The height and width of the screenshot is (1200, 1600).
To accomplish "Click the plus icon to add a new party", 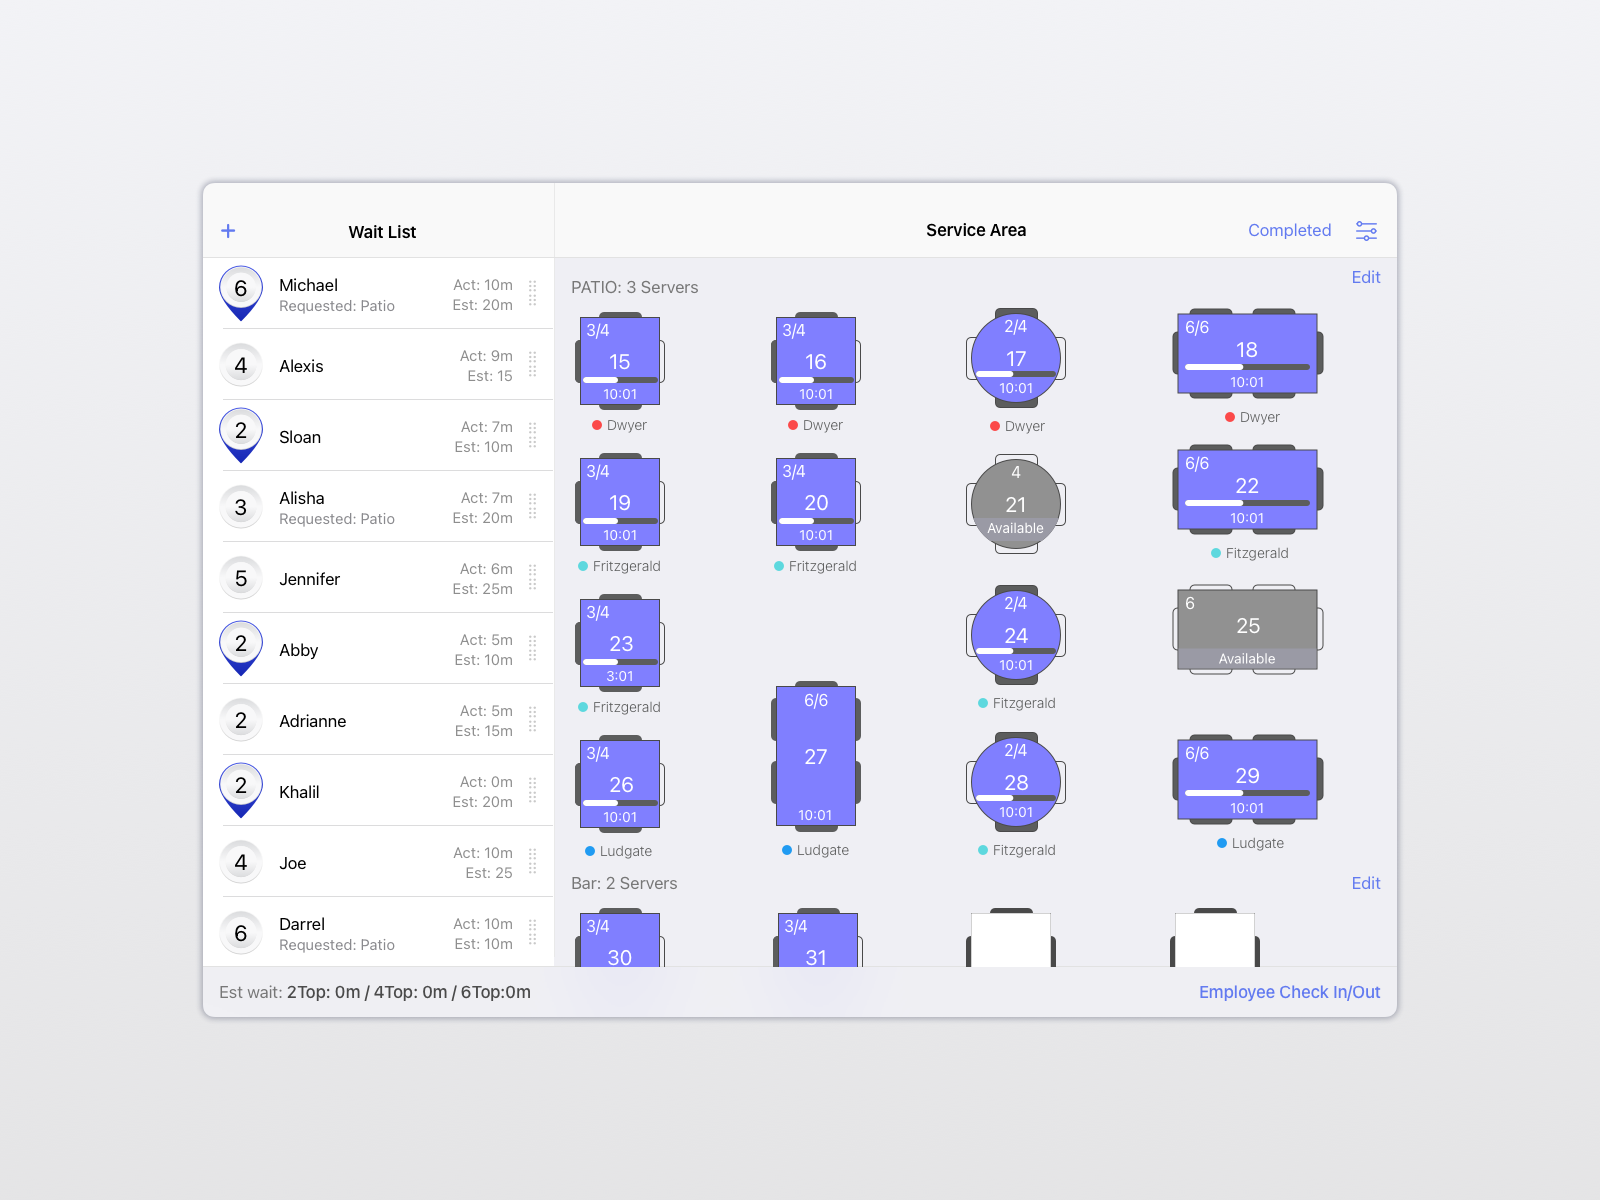I will coord(228,230).
